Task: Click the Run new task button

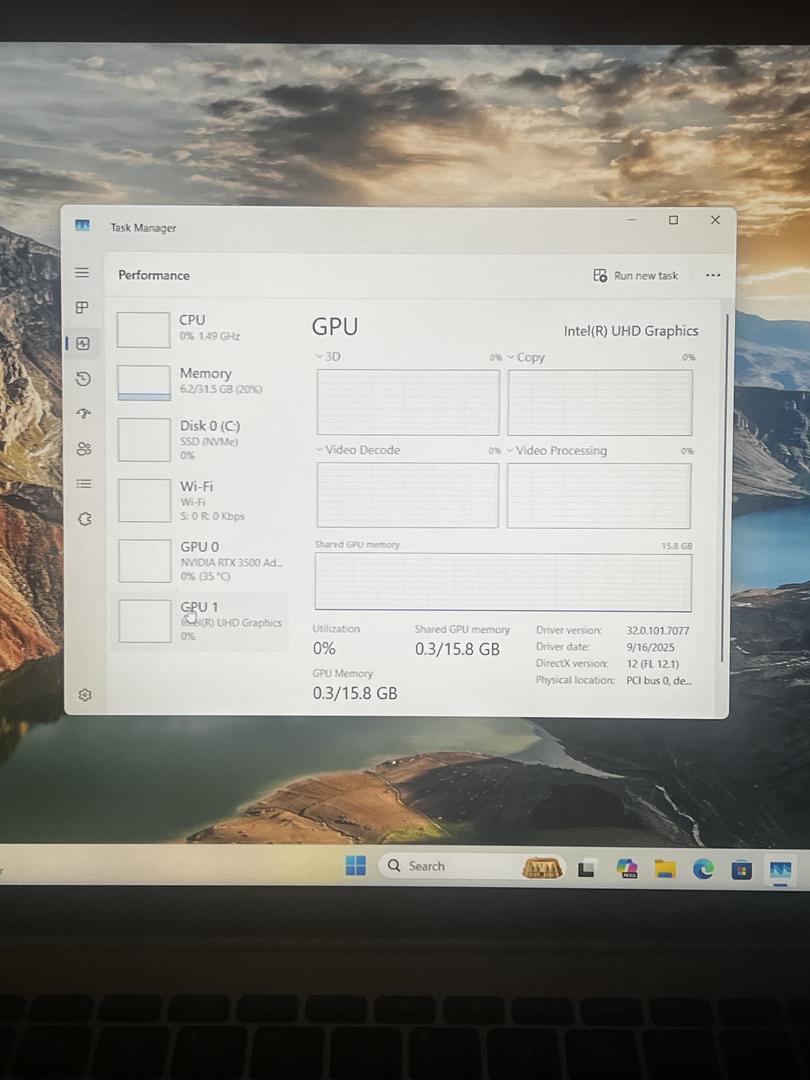Action: [636, 276]
